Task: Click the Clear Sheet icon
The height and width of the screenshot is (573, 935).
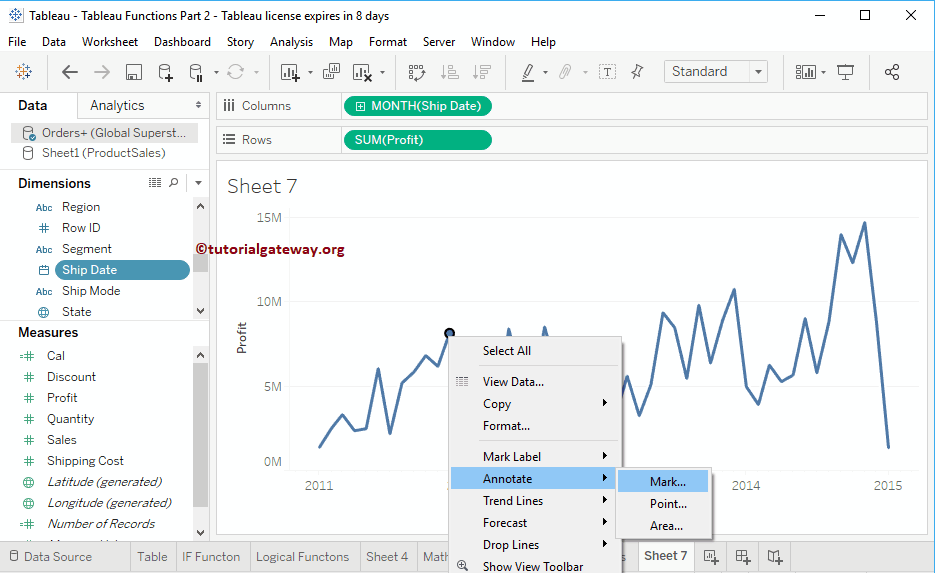Action: (362, 72)
